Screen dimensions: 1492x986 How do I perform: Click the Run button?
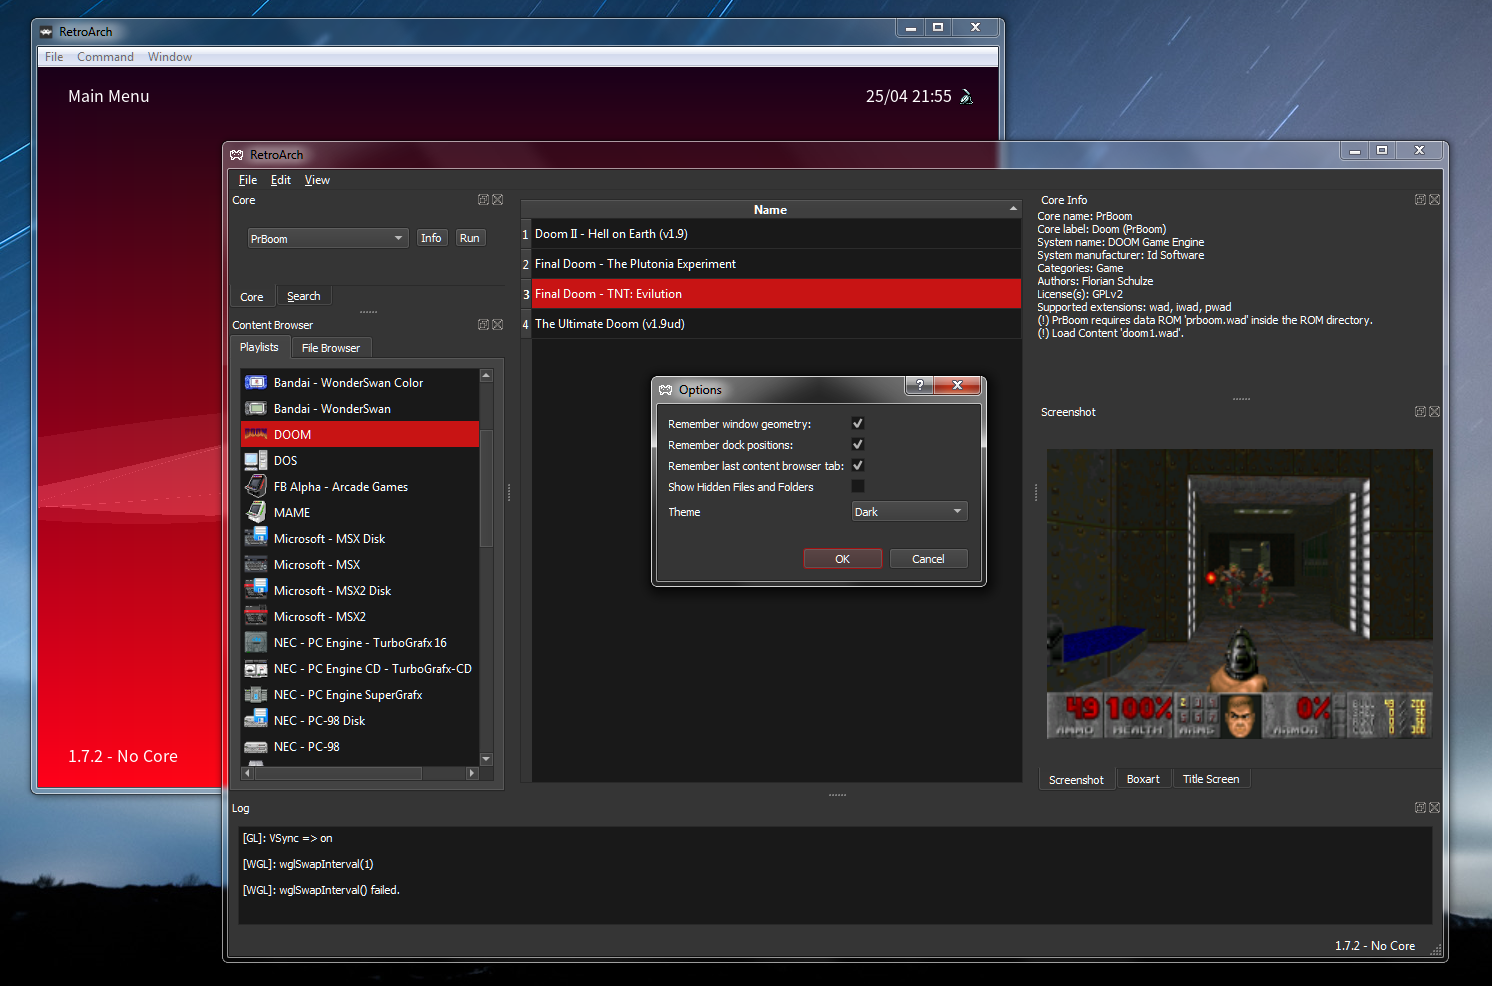(x=469, y=238)
